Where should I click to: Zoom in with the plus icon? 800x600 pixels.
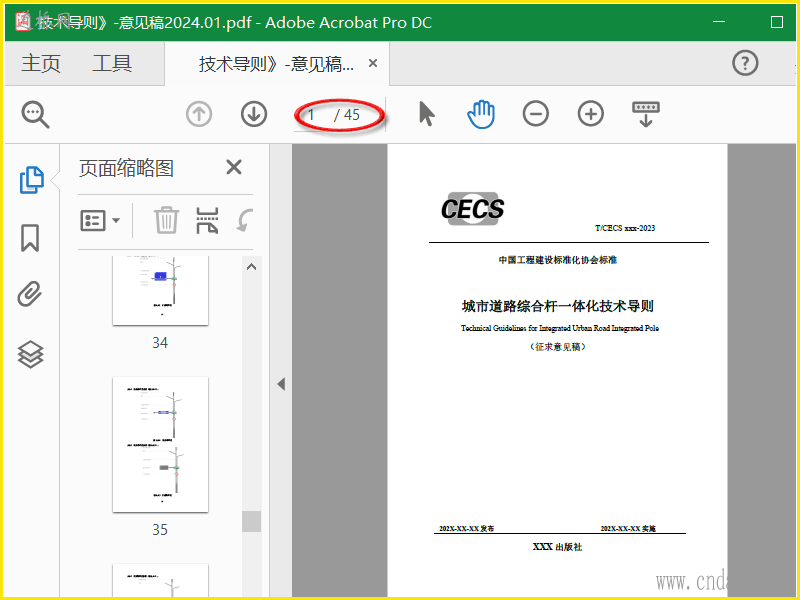click(x=591, y=114)
